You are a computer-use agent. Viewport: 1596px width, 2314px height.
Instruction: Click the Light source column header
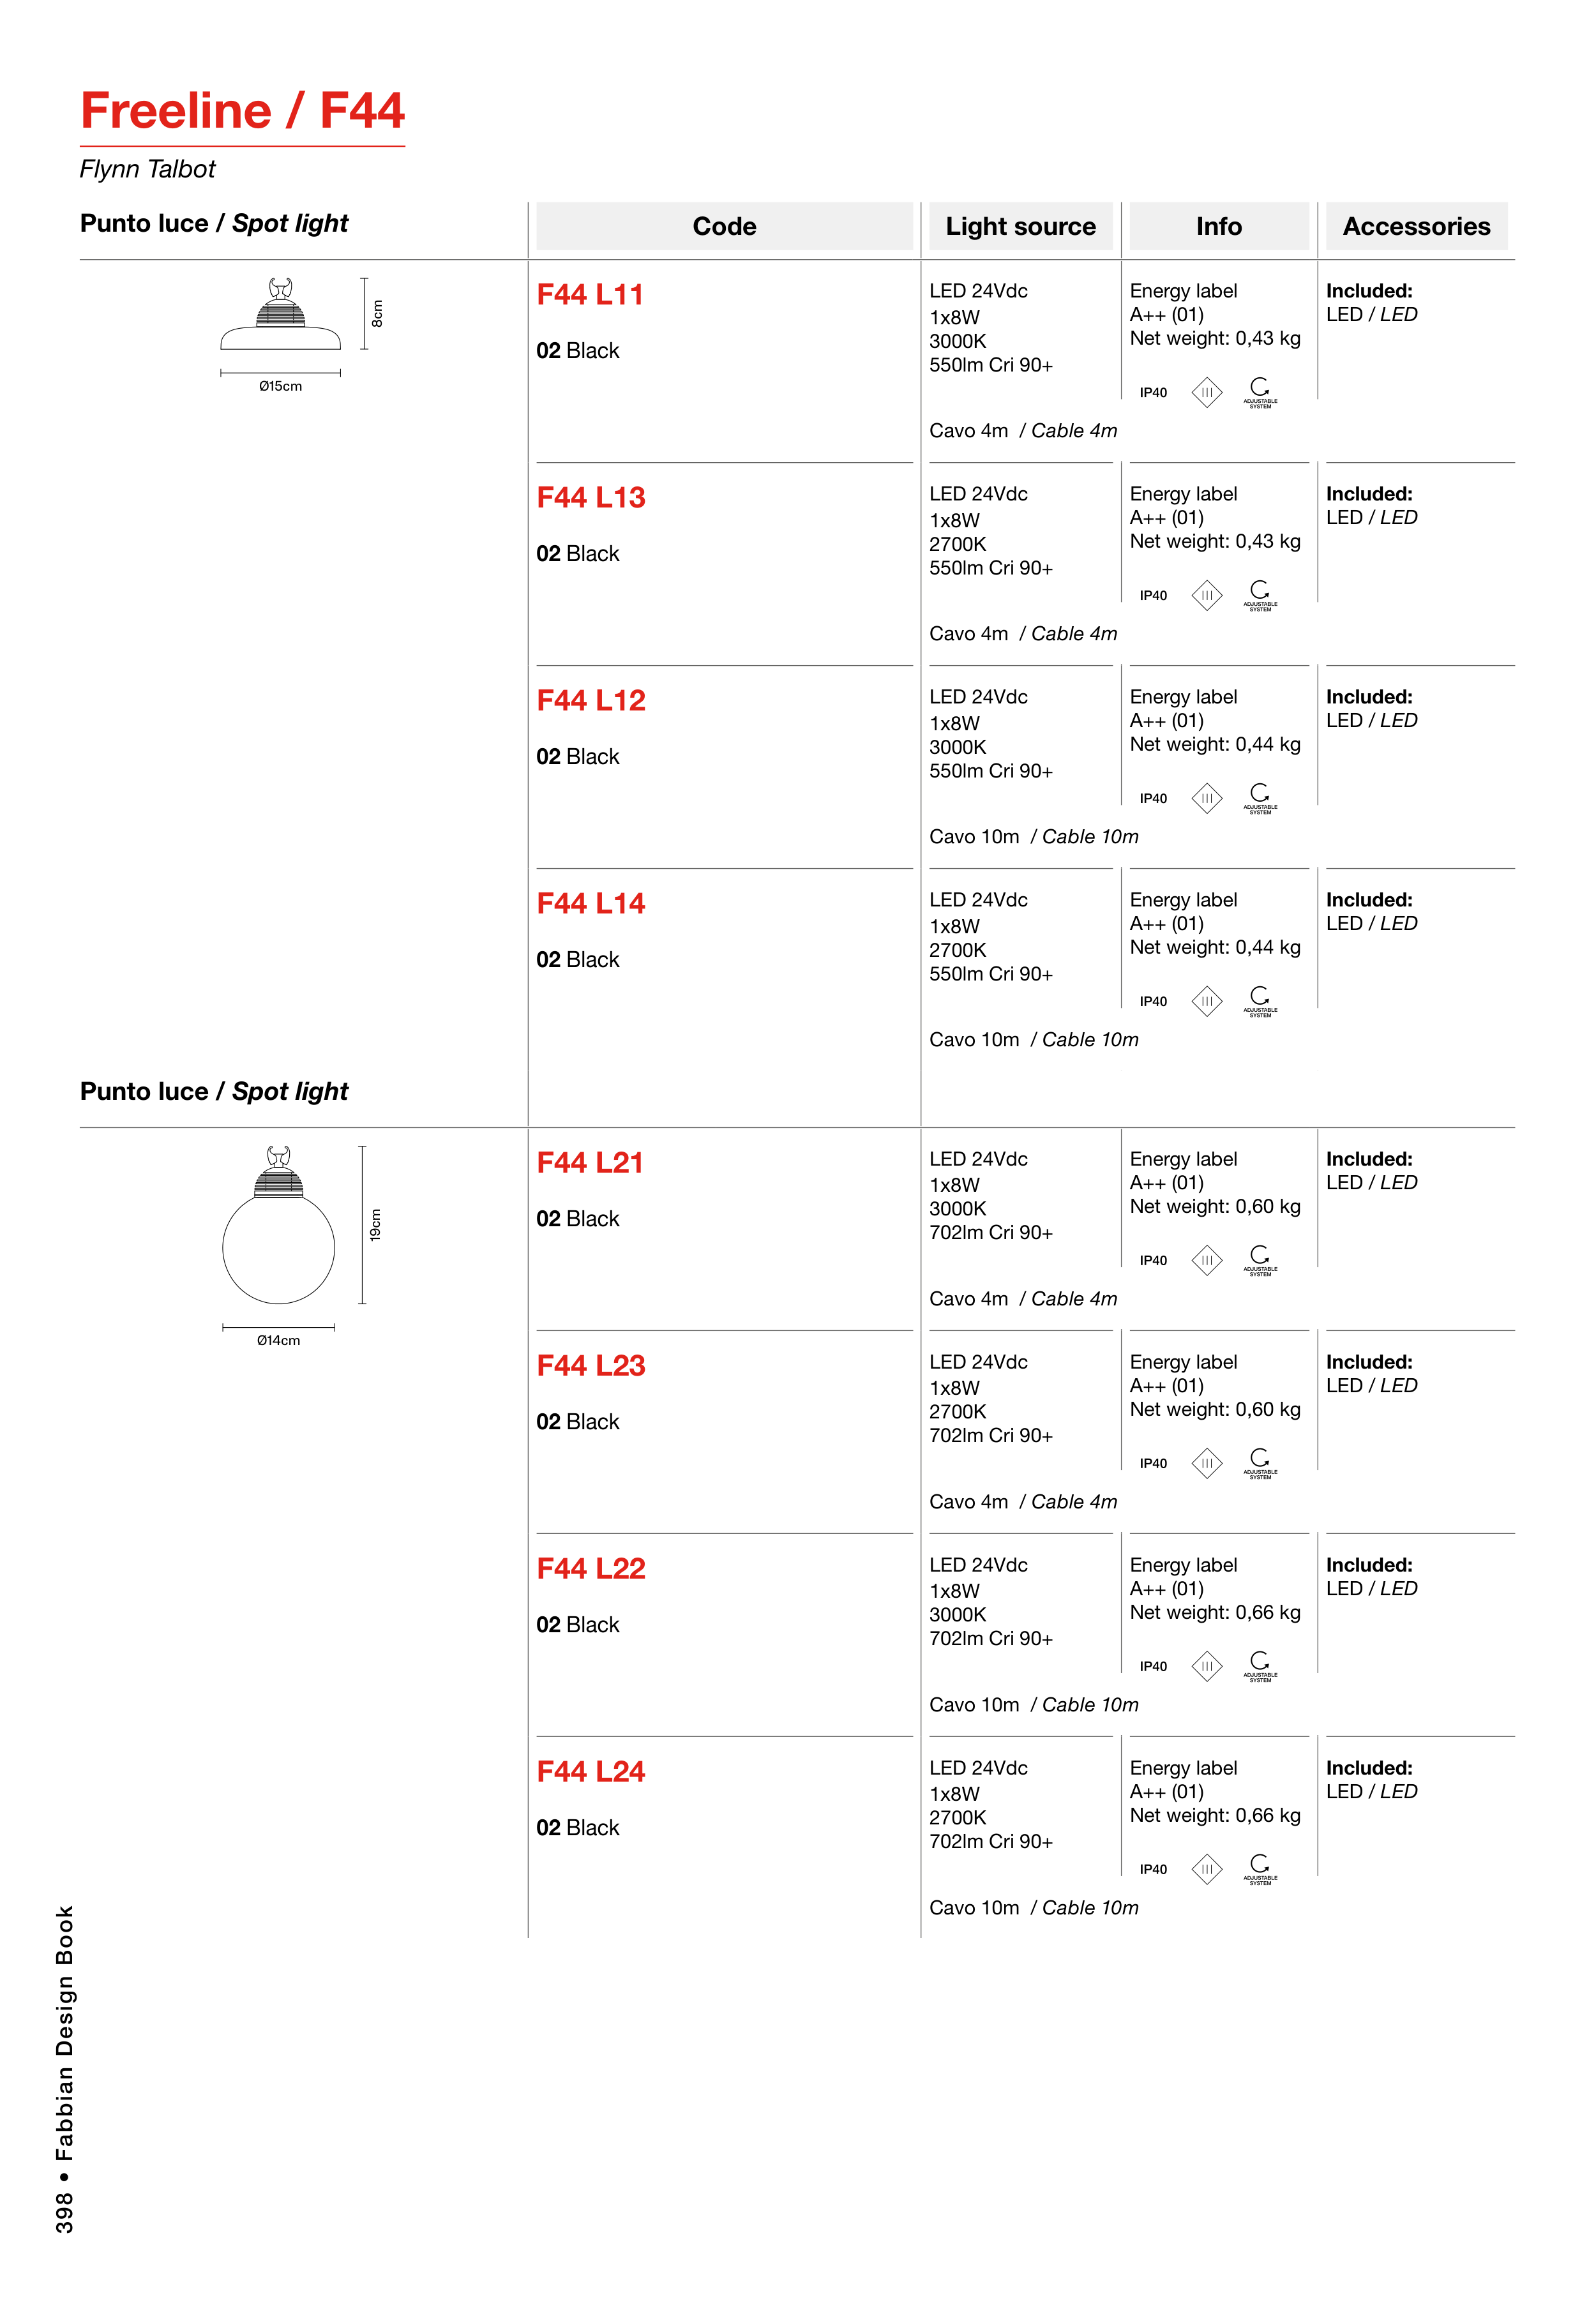[1020, 227]
